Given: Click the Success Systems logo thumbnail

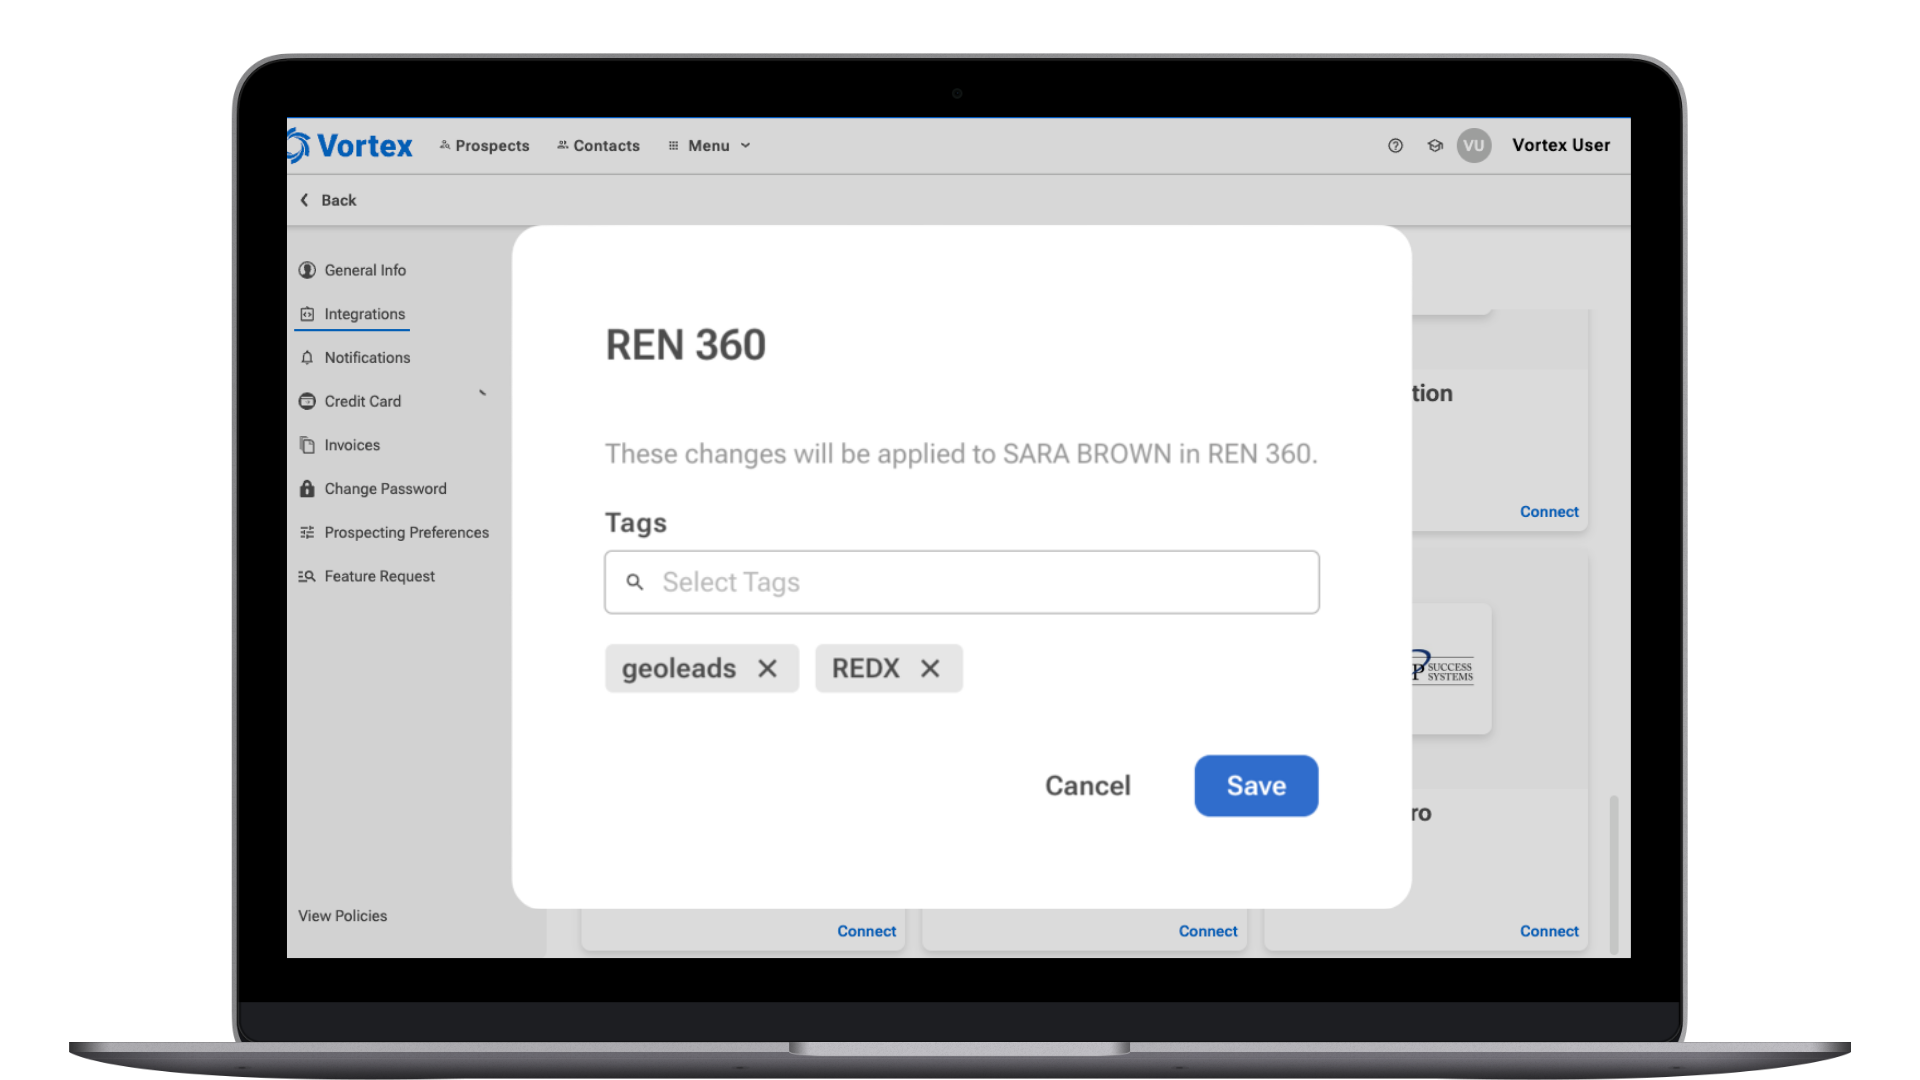Looking at the screenshot, I should pyautogui.click(x=1450, y=669).
